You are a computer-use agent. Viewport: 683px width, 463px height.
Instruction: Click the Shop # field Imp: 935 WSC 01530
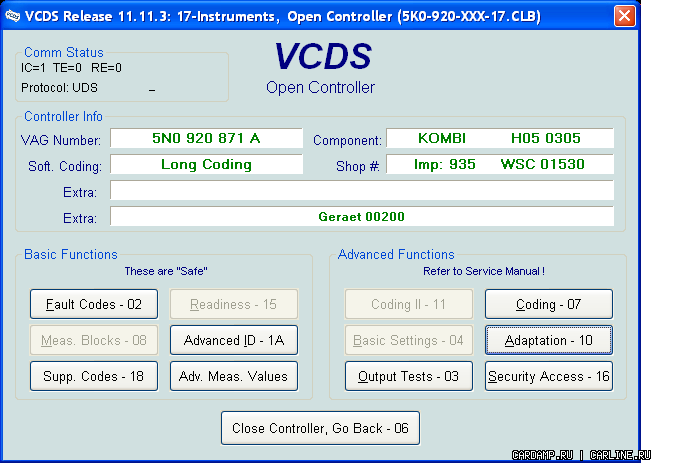tap(500, 165)
